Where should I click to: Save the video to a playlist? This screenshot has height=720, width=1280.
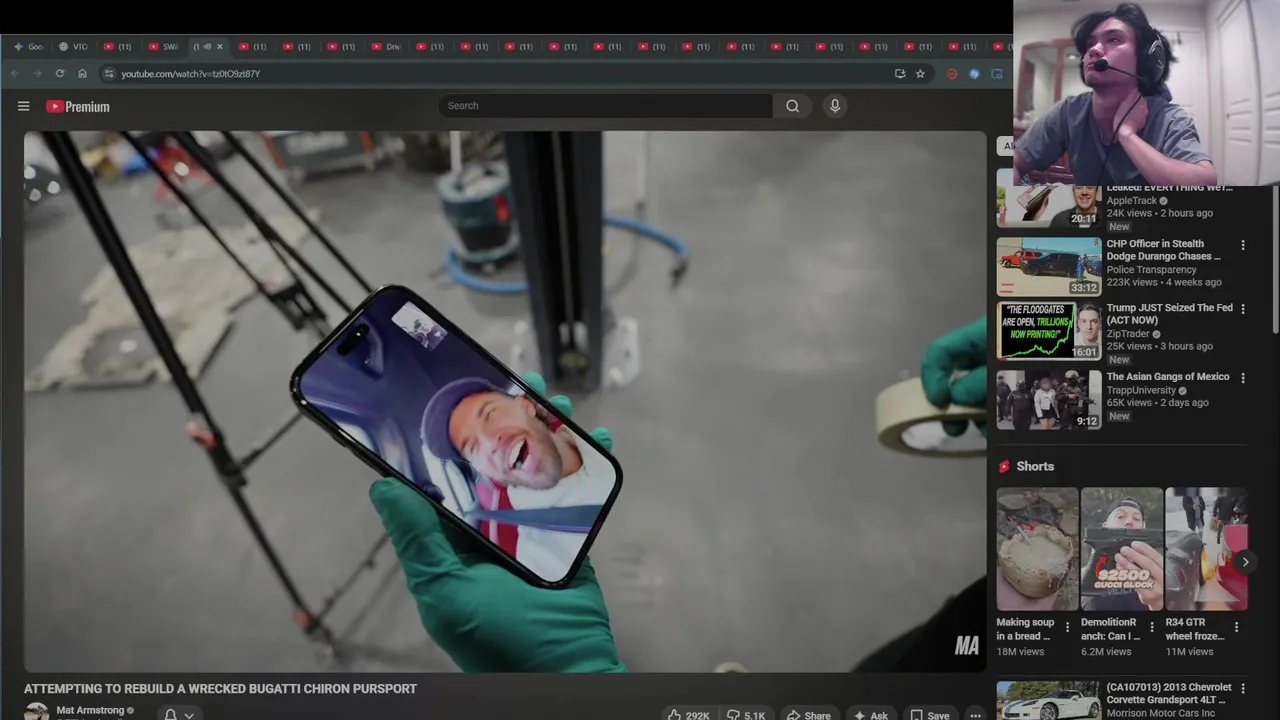pos(929,715)
